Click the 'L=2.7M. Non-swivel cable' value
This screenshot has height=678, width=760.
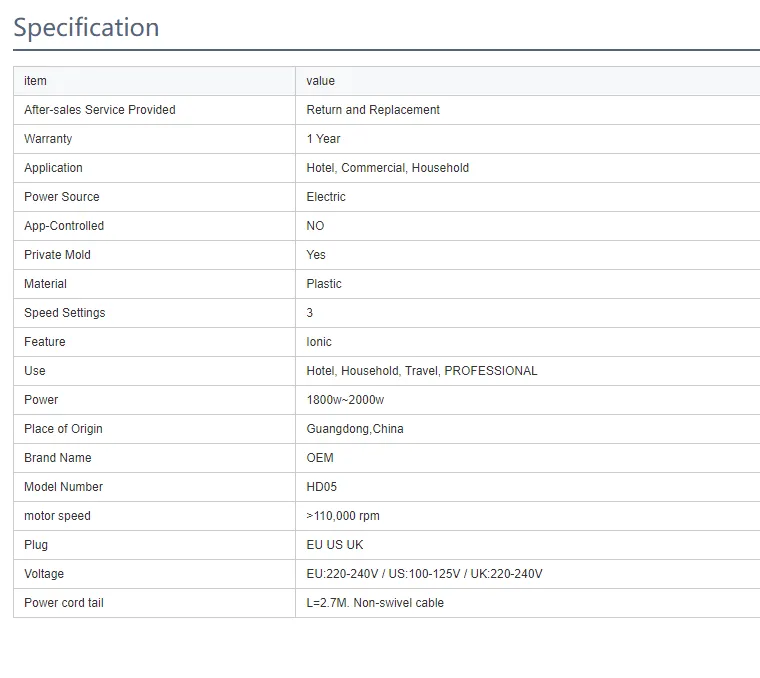coord(375,603)
